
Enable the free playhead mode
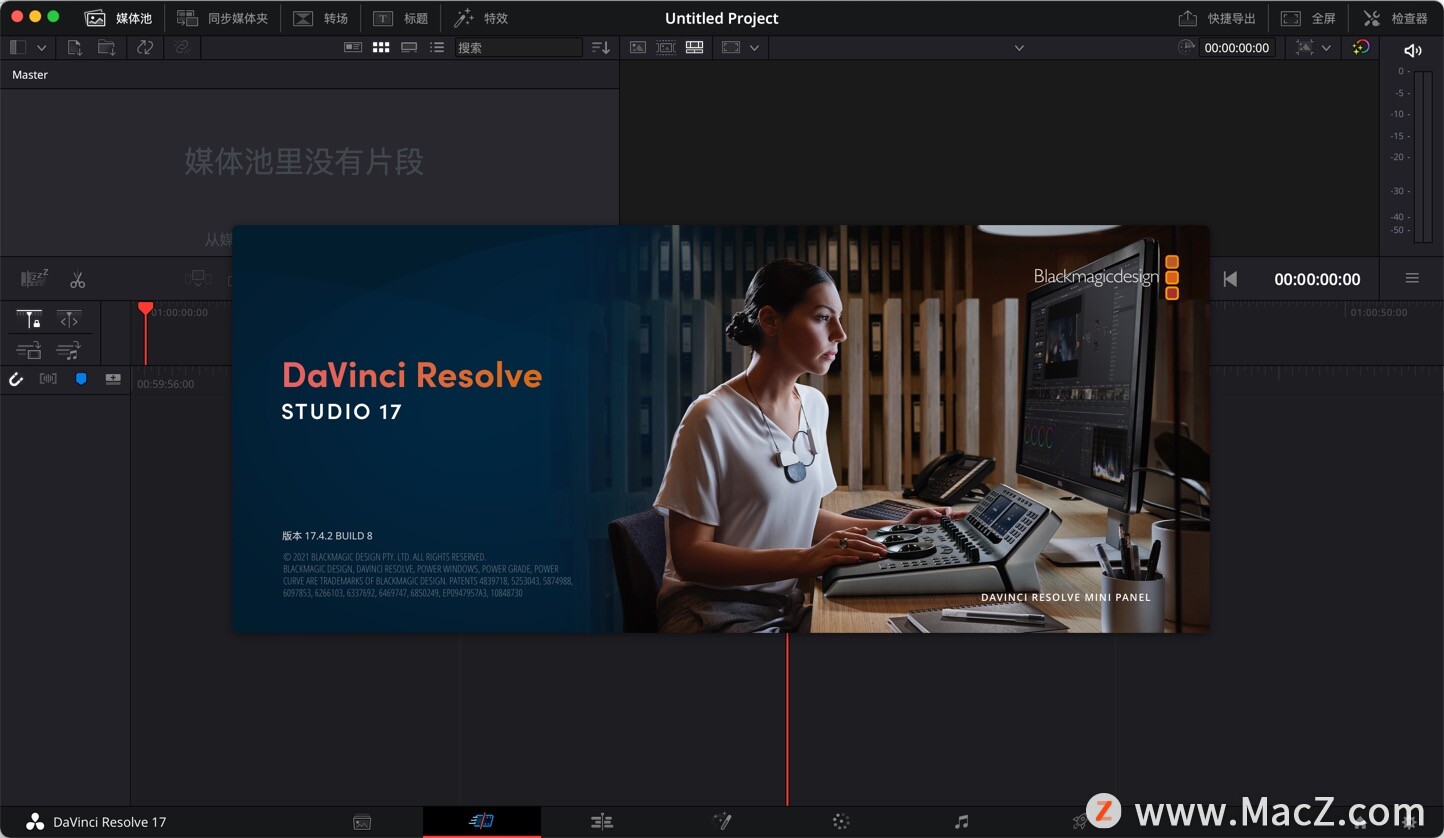click(69, 319)
